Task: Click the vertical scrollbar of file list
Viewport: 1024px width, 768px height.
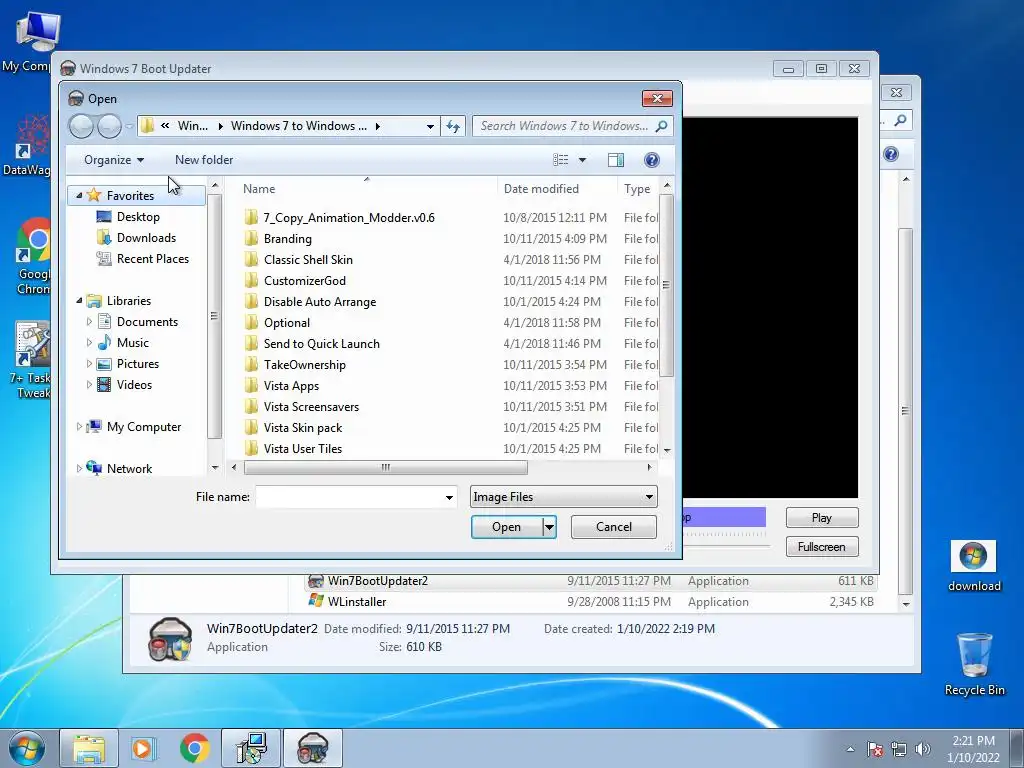Action: 666,285
